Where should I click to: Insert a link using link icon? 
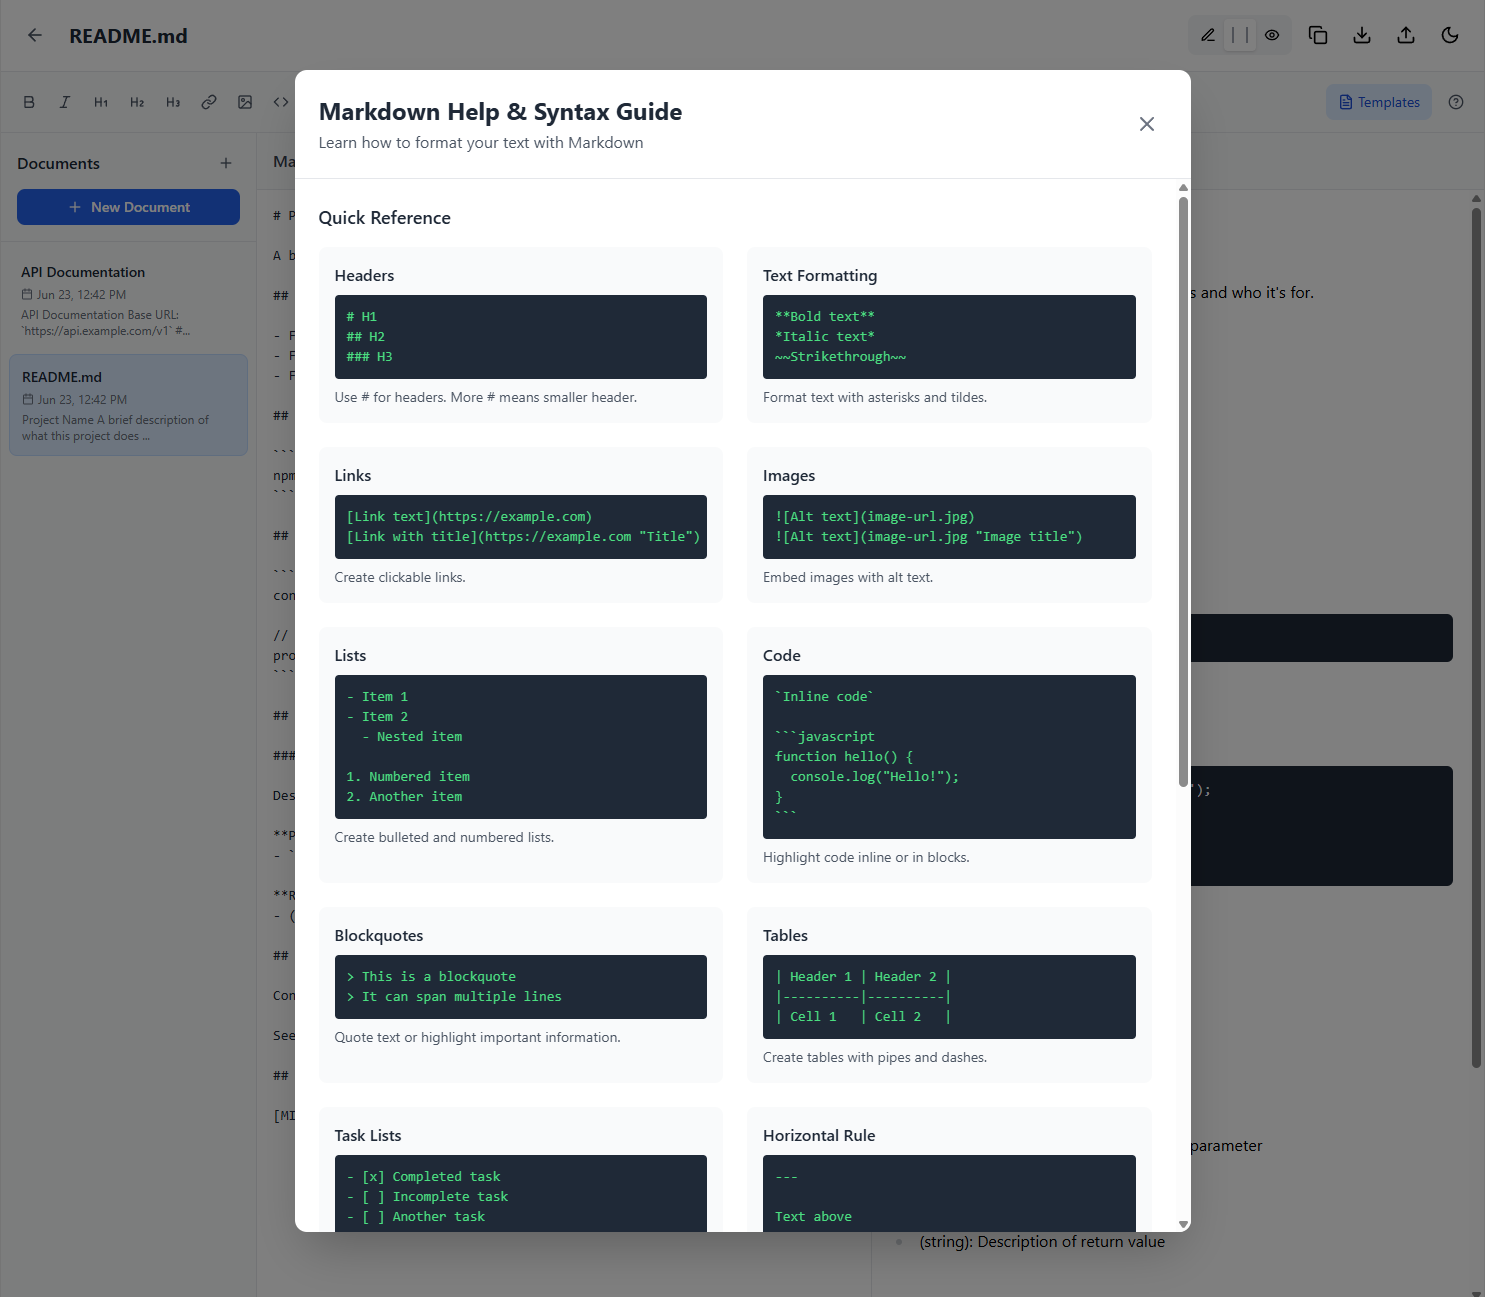[x=209, y=102]
